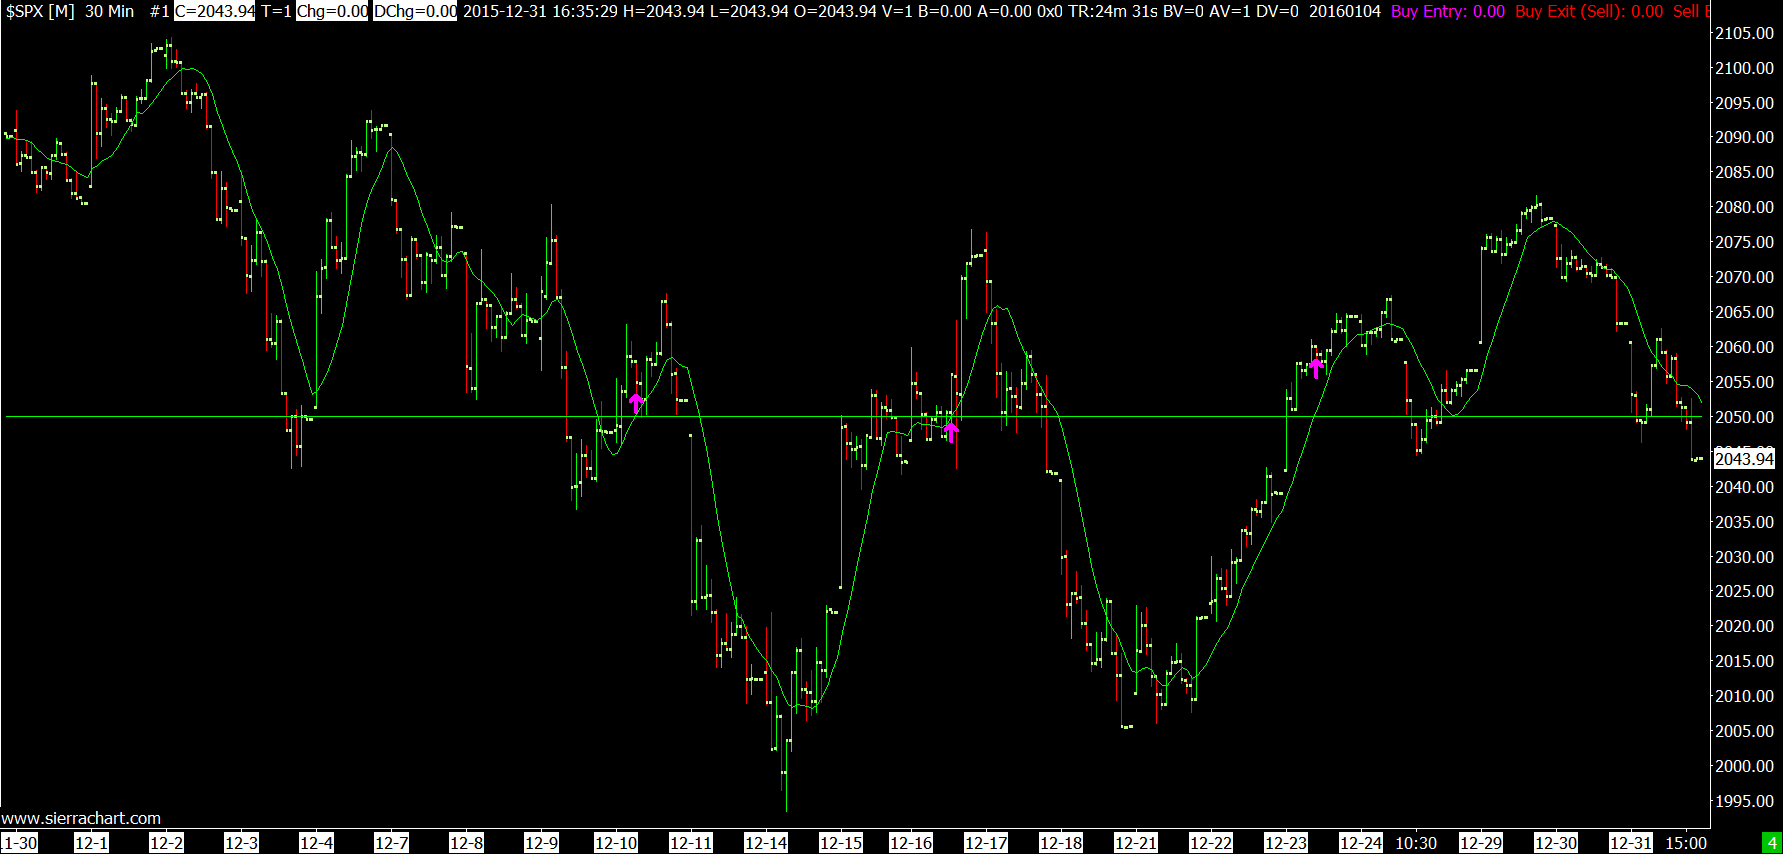Click the 15:00 time label on time axis
The image size is (1783, 854).
click(x=1686, y=843)
